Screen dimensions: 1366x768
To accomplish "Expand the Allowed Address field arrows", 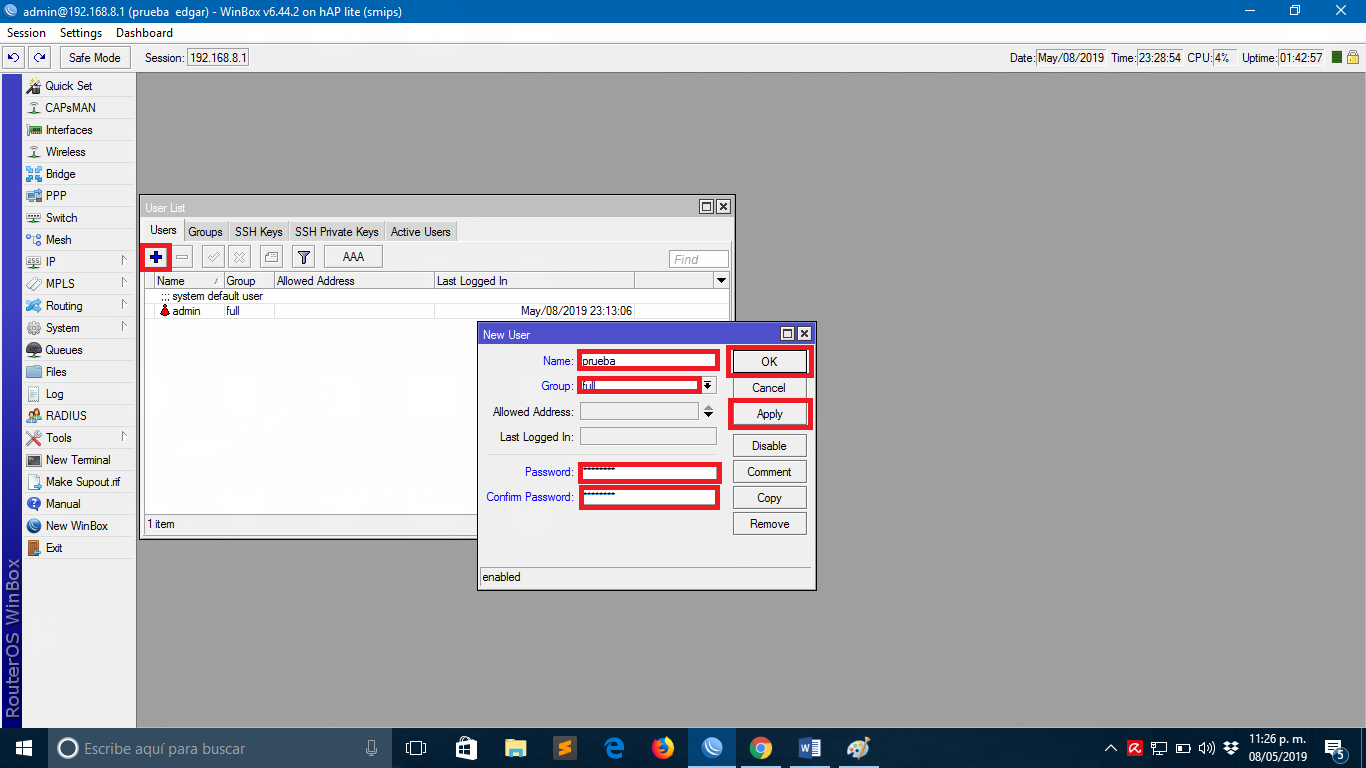I will (708, 411).
